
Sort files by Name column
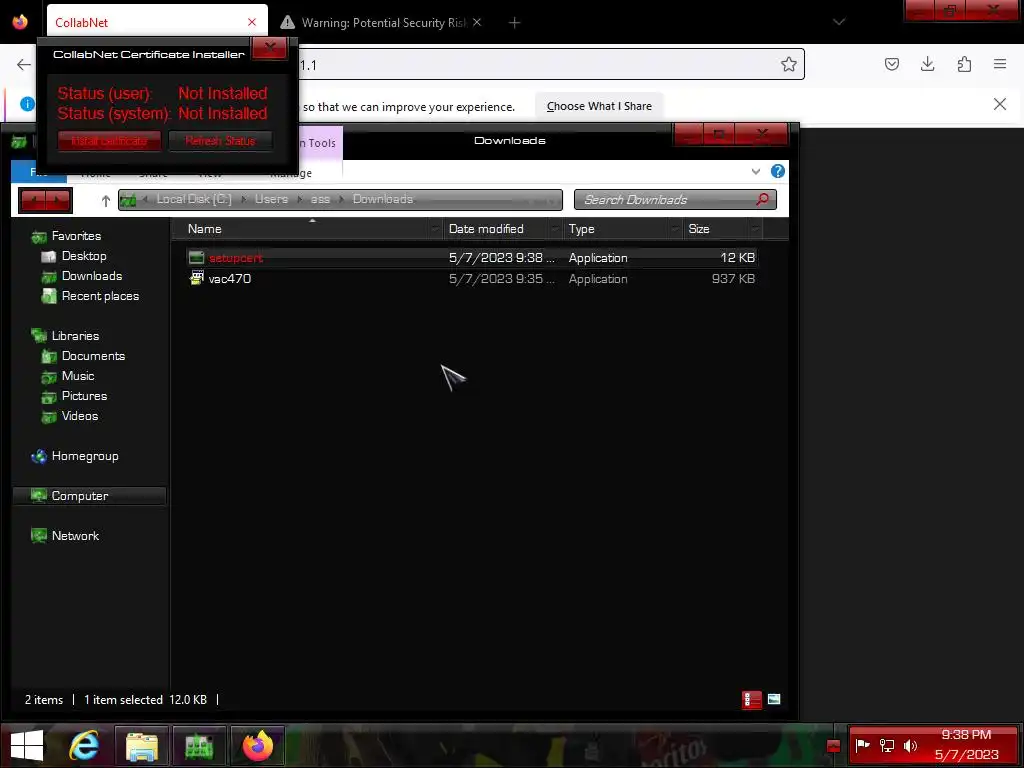coord(204,229)
